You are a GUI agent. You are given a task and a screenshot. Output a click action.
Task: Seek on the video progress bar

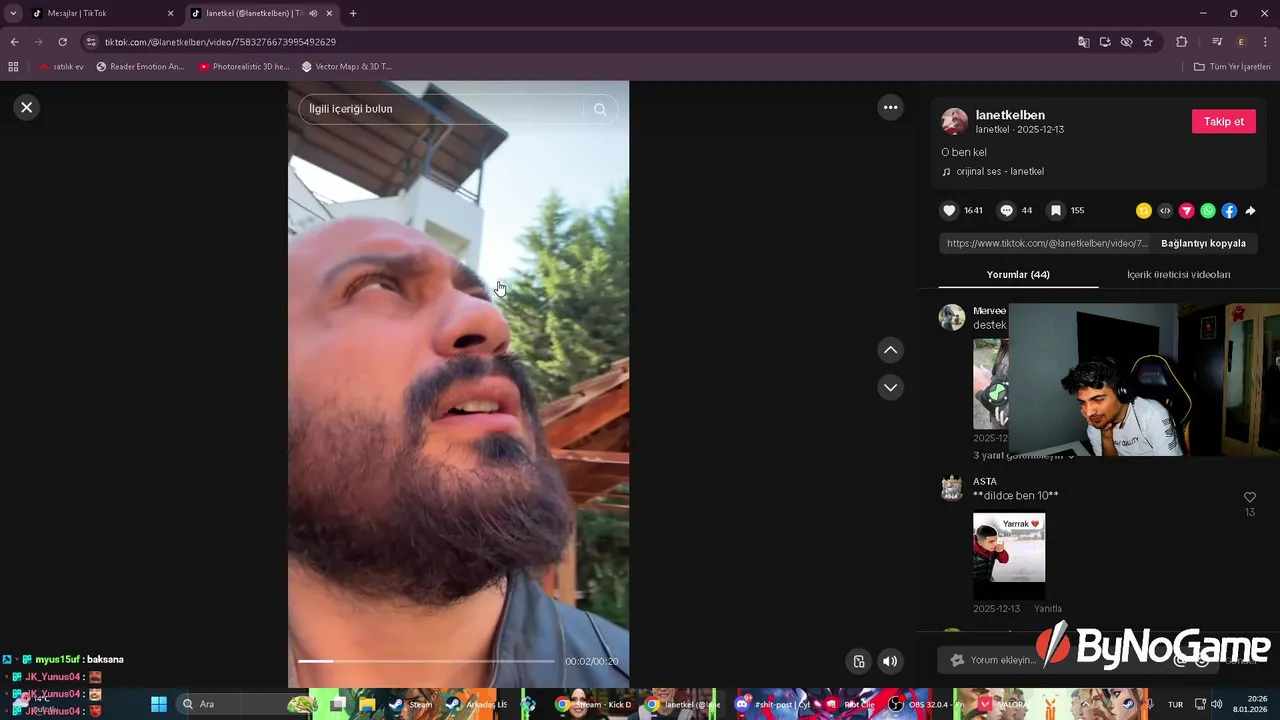click(x=426, y=661)
